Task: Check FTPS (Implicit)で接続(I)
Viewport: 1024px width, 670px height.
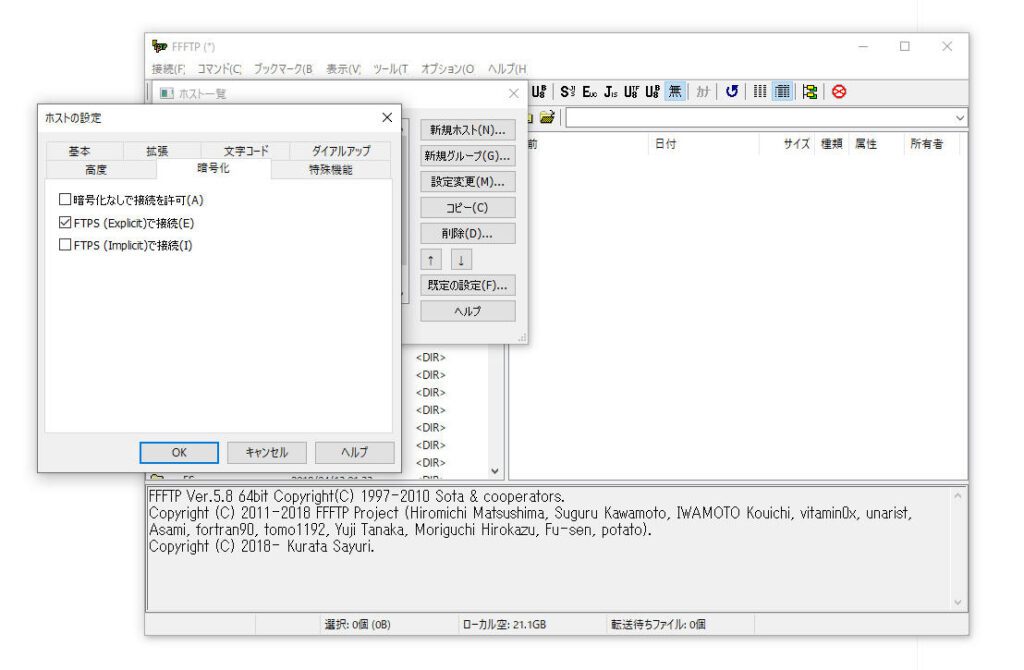Action: coord(125,246)
